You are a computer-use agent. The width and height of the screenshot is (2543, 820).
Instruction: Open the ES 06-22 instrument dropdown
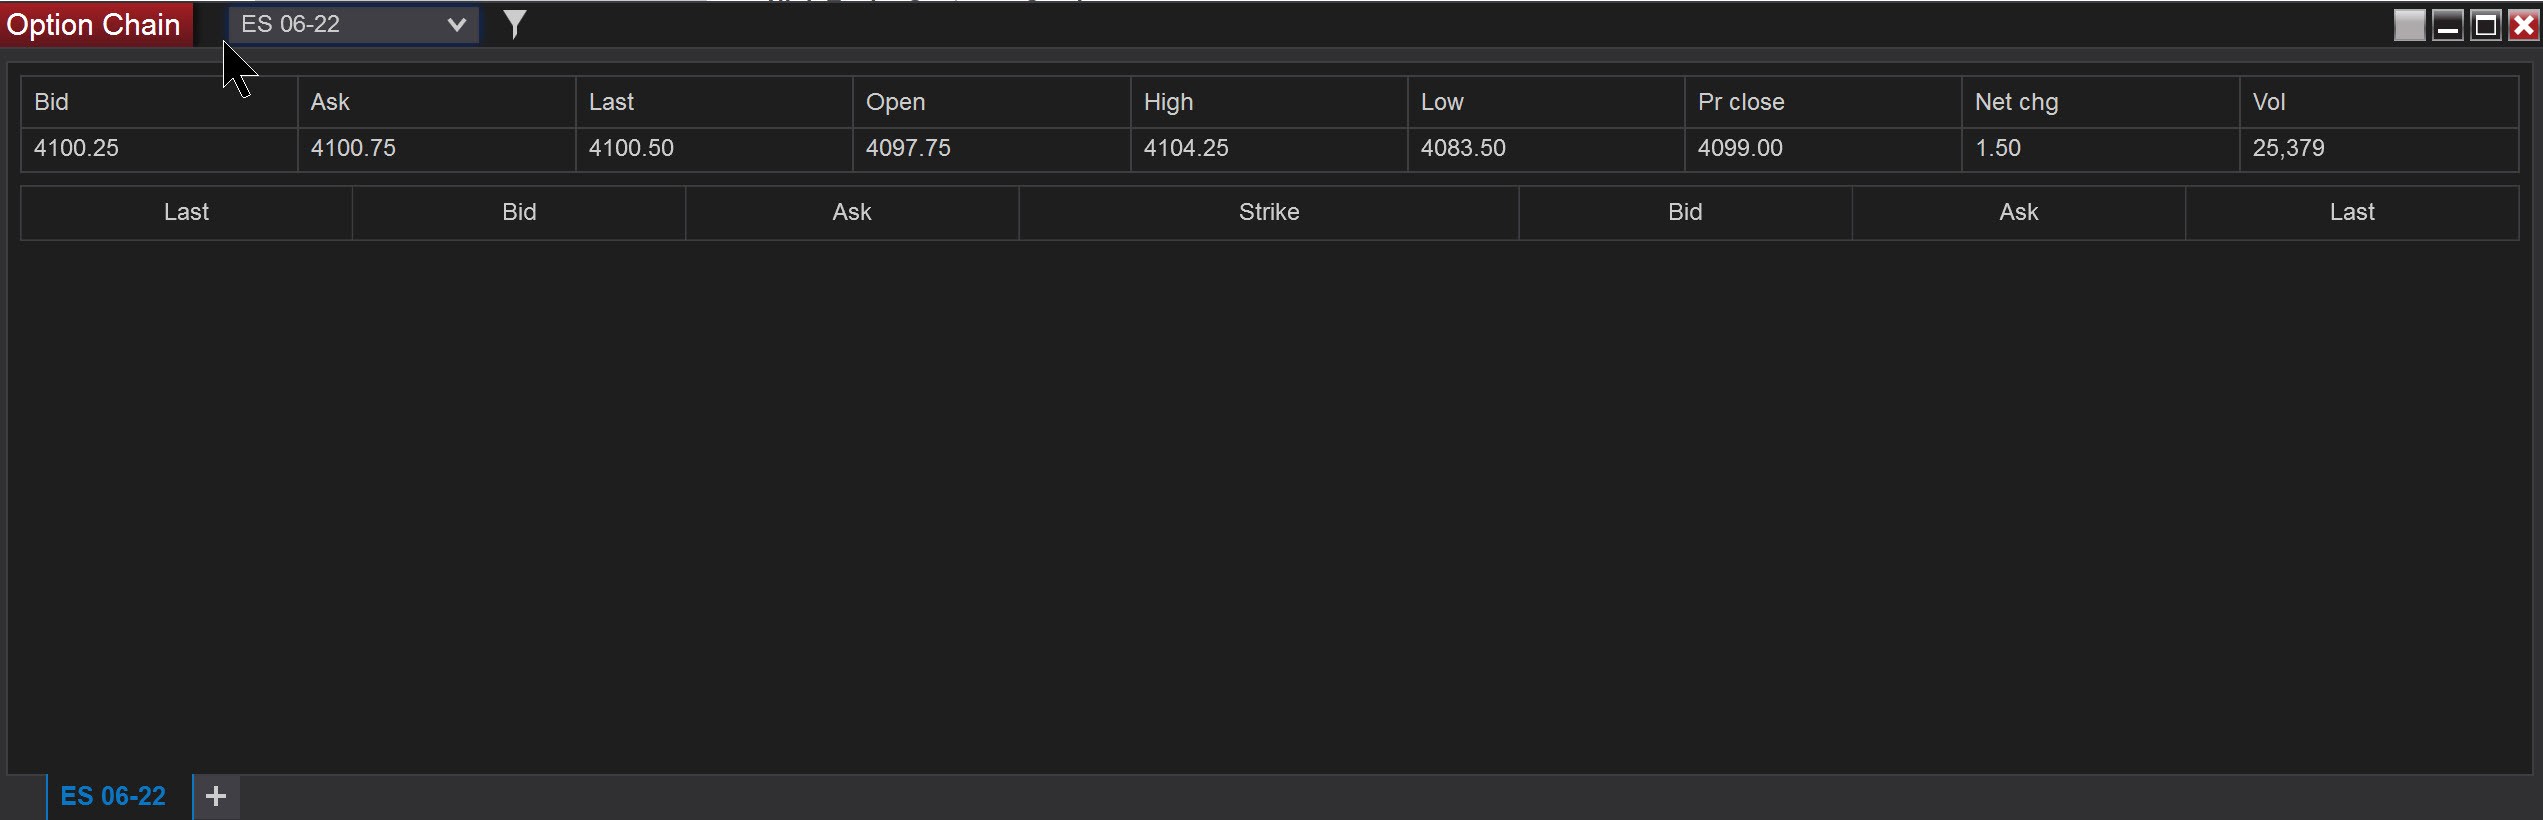353,24
